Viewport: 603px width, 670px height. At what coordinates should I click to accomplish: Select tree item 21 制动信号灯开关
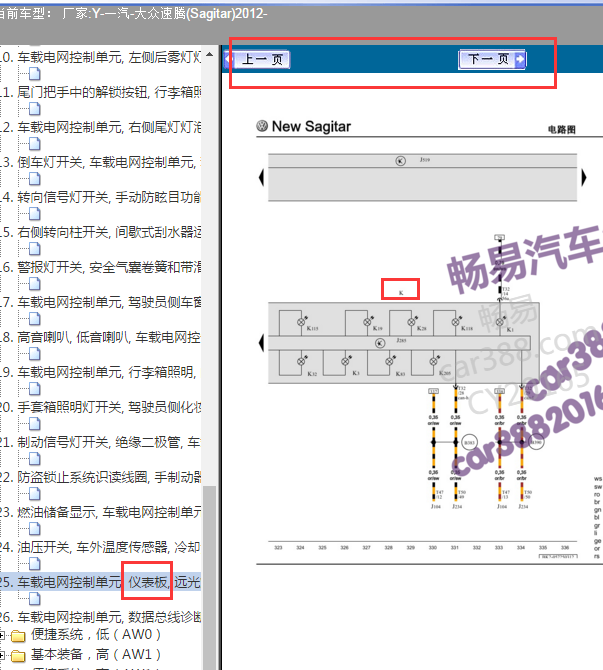tap(100, 442)
